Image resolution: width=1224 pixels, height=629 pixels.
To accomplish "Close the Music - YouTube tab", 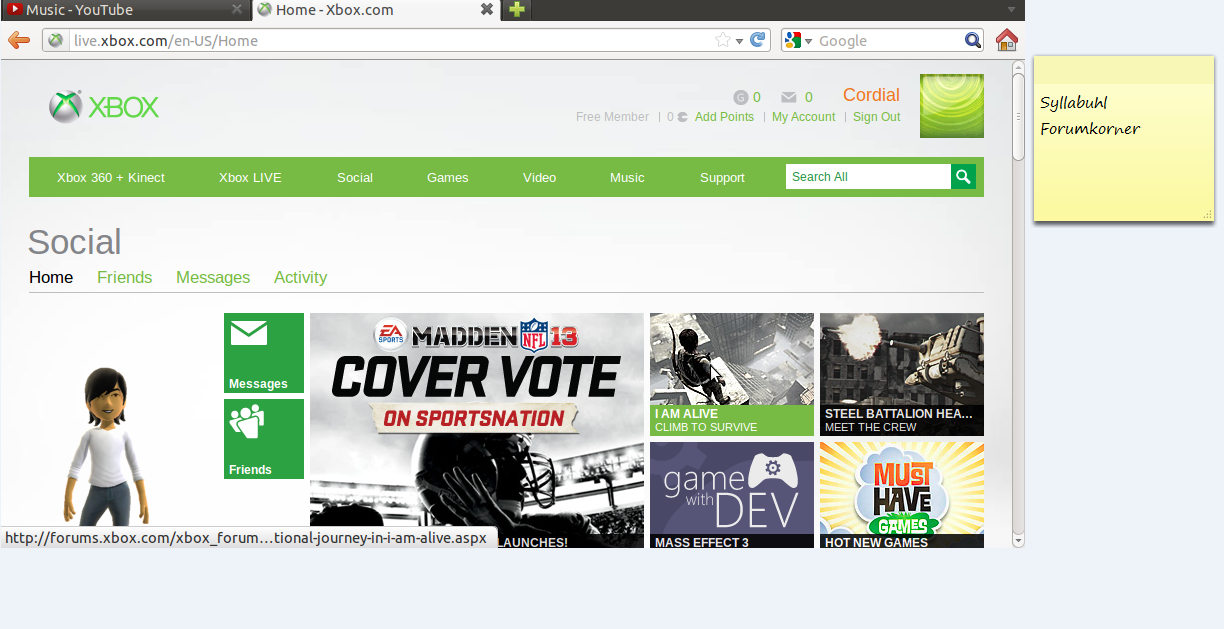I will [237, 9].
